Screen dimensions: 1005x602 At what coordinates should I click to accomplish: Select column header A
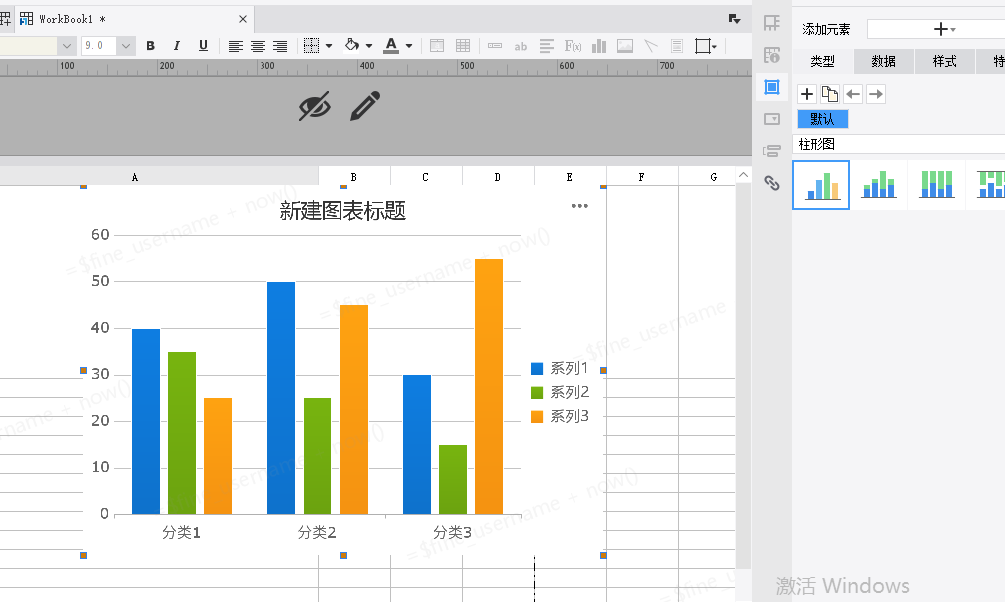click(x=135, y=177)
